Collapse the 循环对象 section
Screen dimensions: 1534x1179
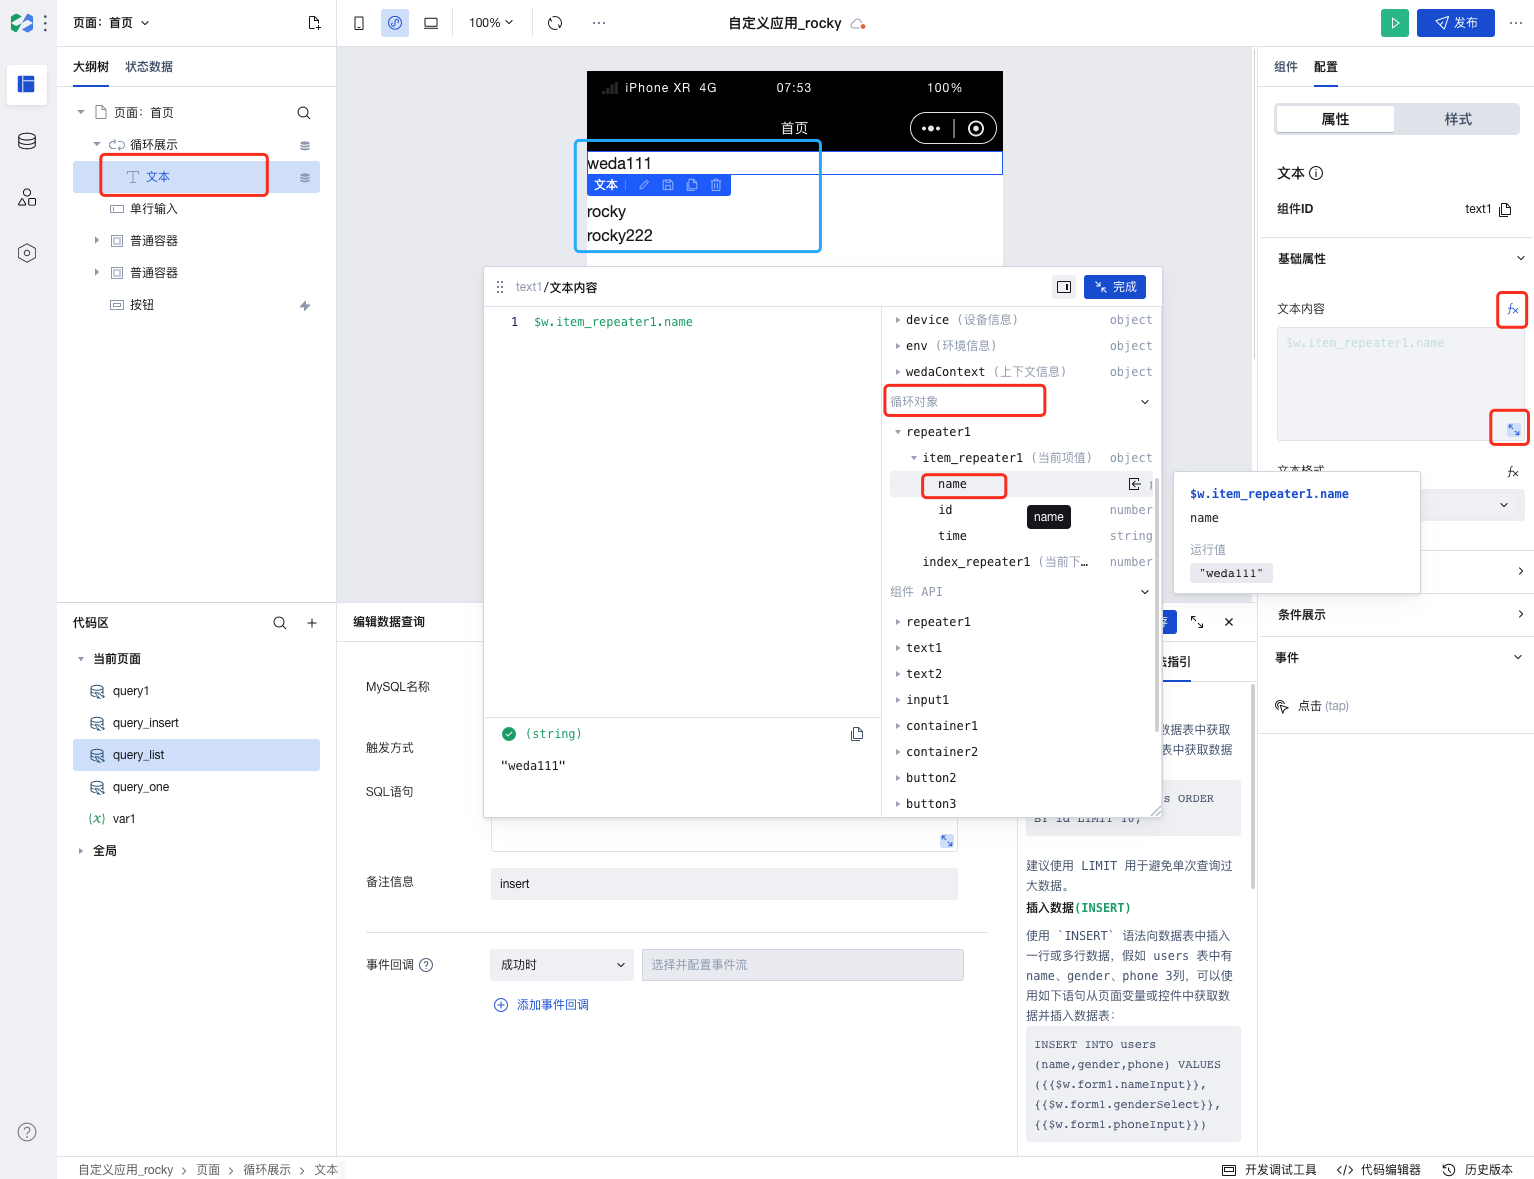click(1145, 402)
